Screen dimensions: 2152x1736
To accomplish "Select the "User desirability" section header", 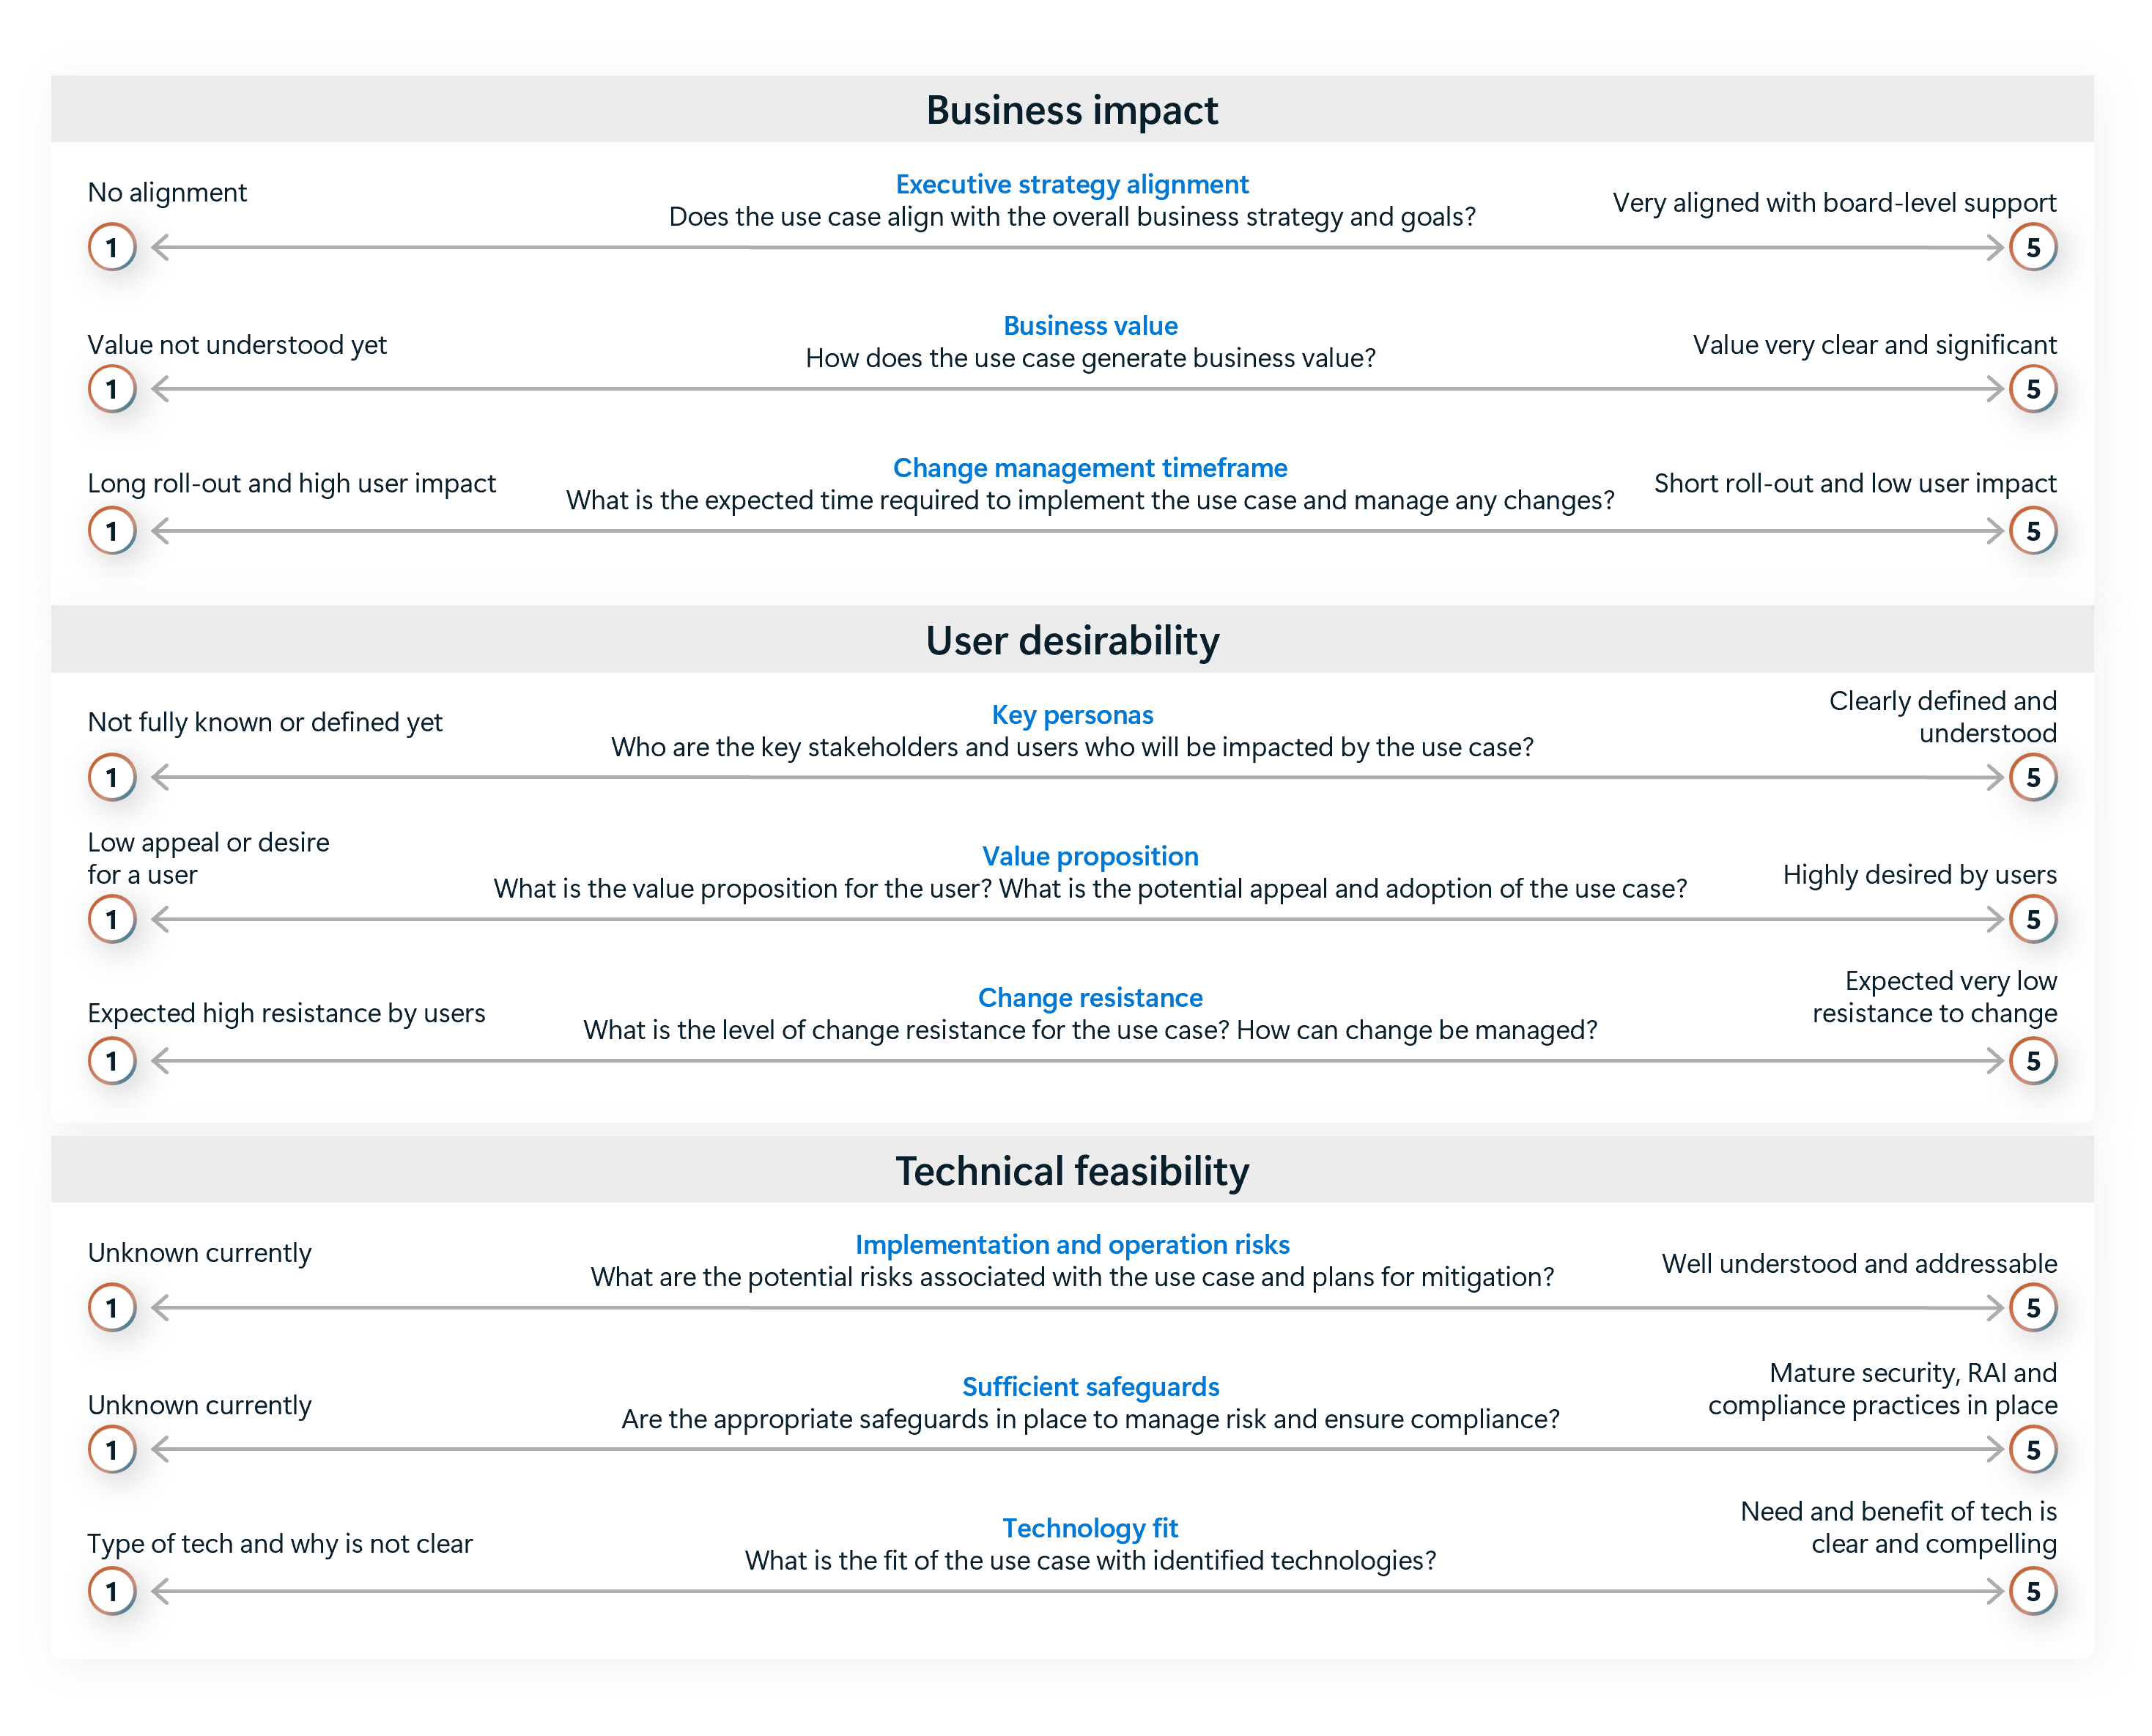I will [x=1072, y=640].
